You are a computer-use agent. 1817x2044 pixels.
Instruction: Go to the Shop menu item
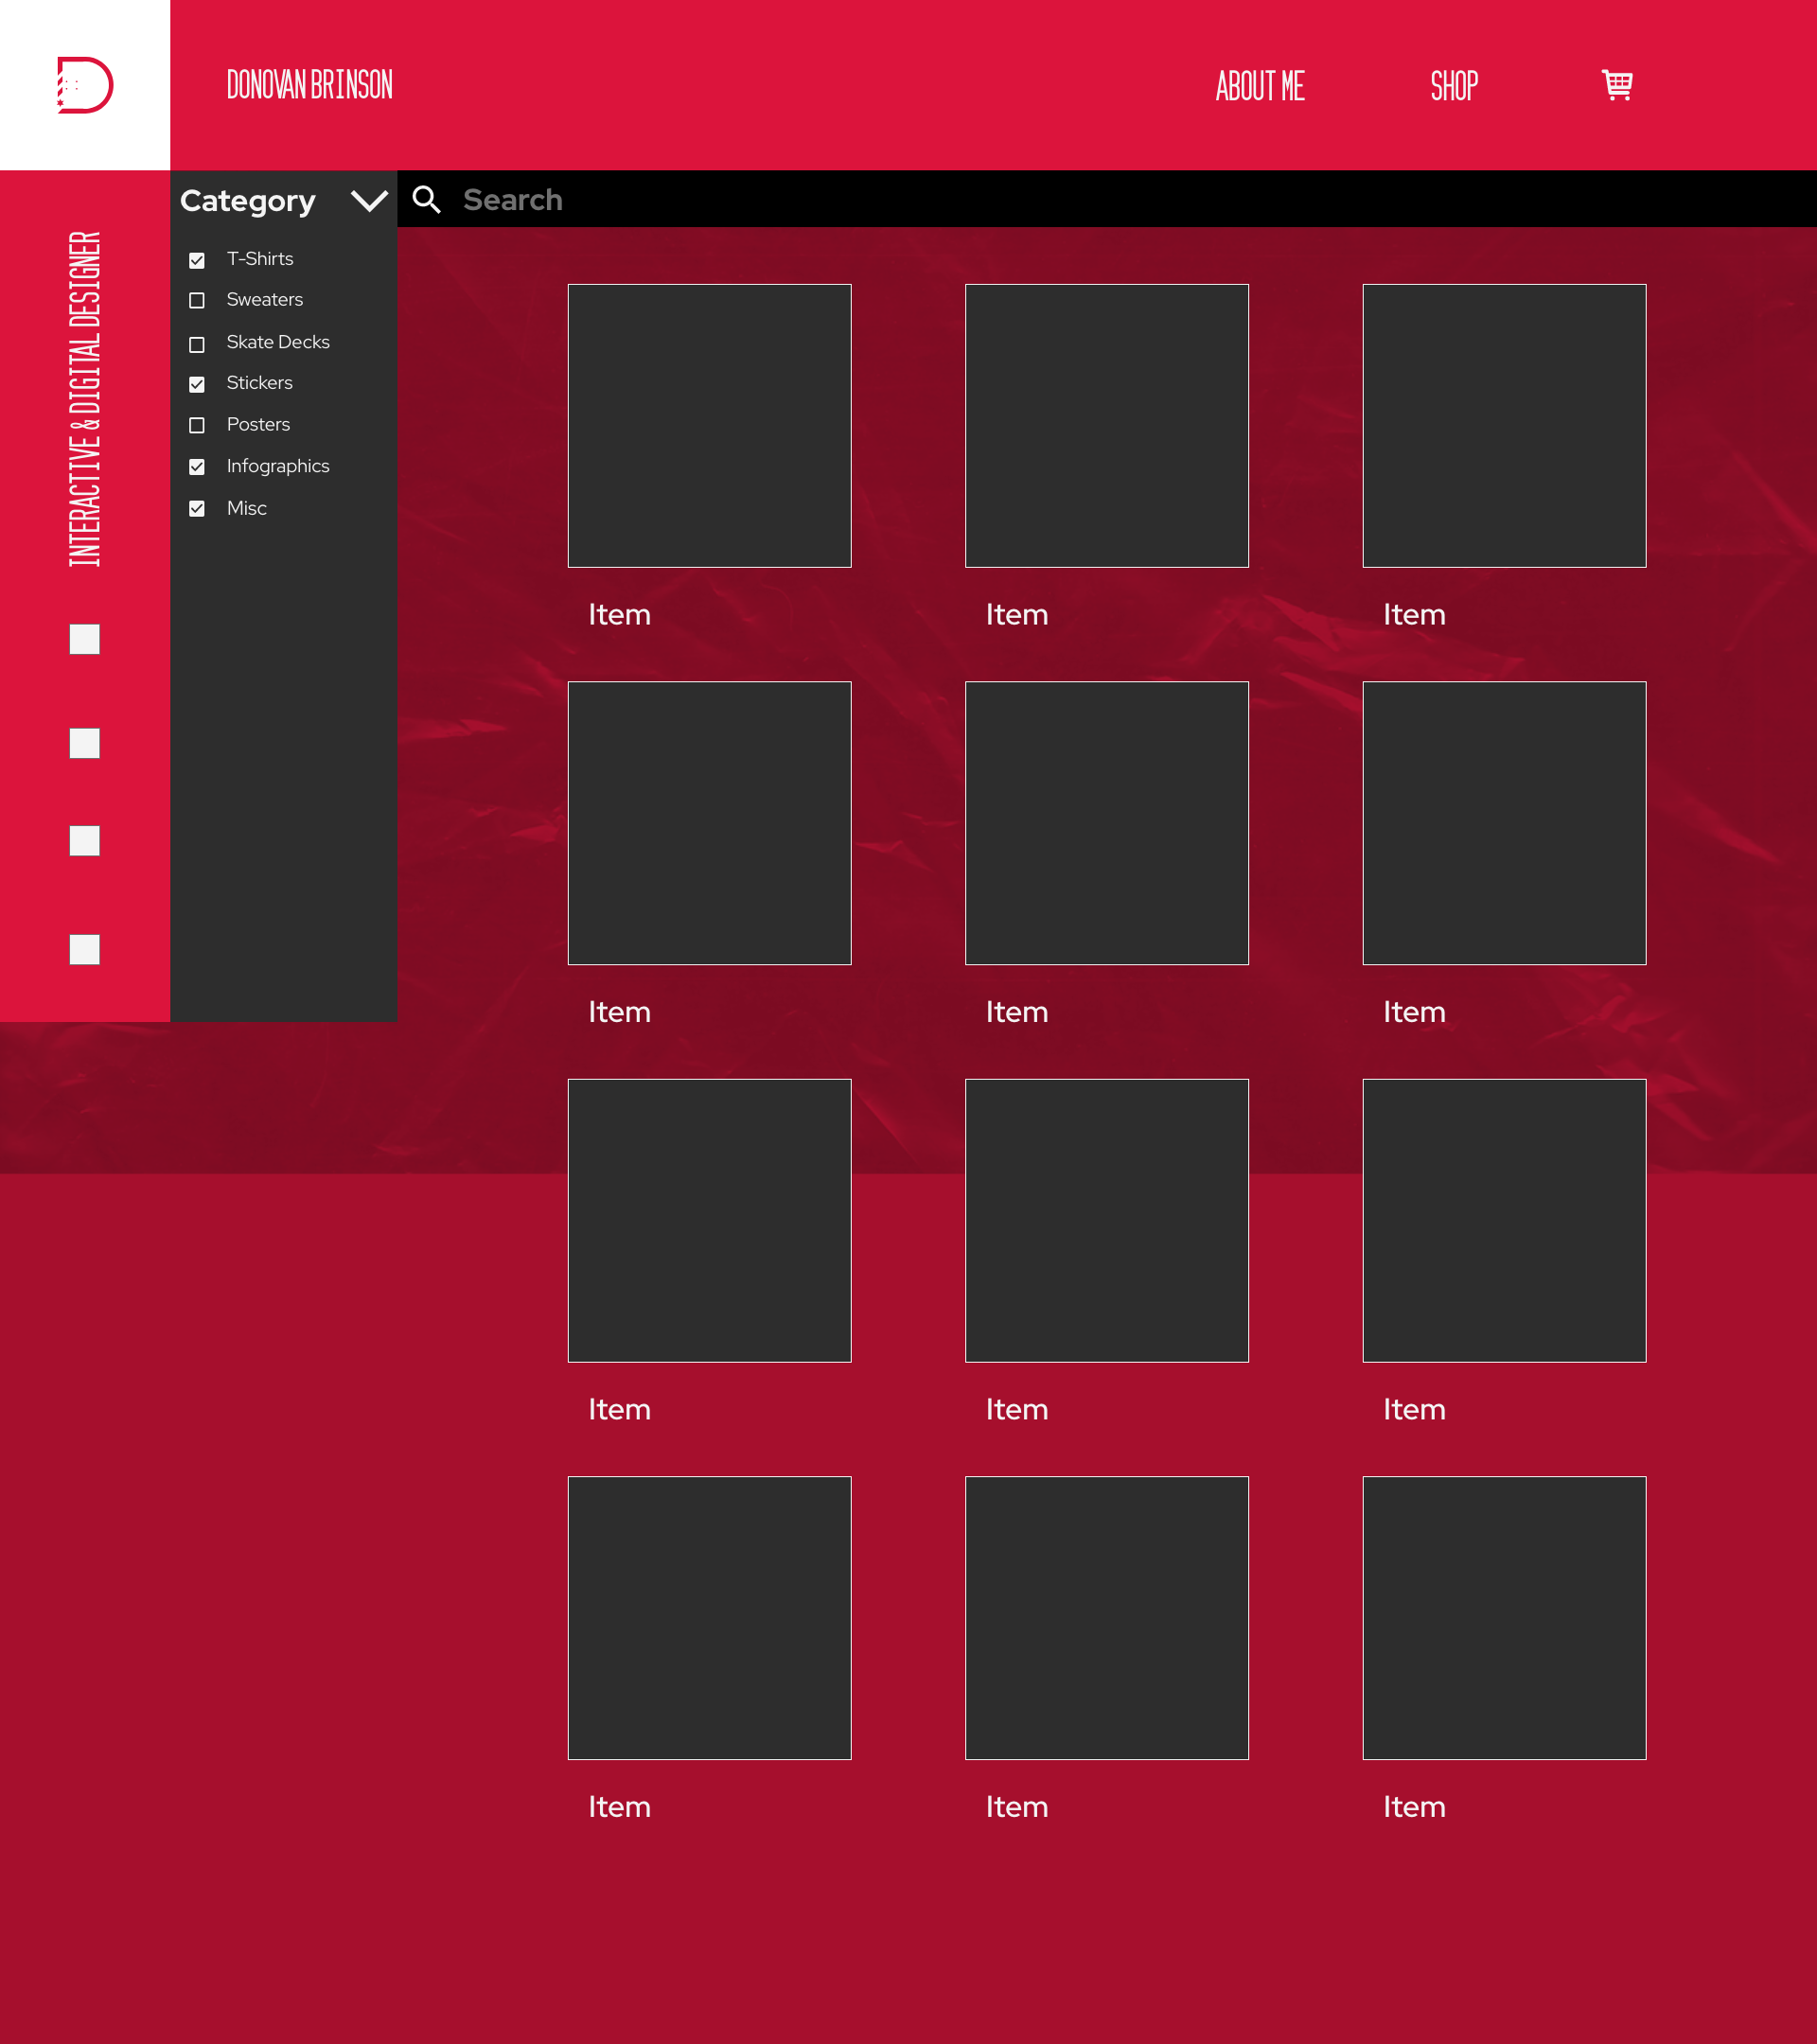[1454, 86]
